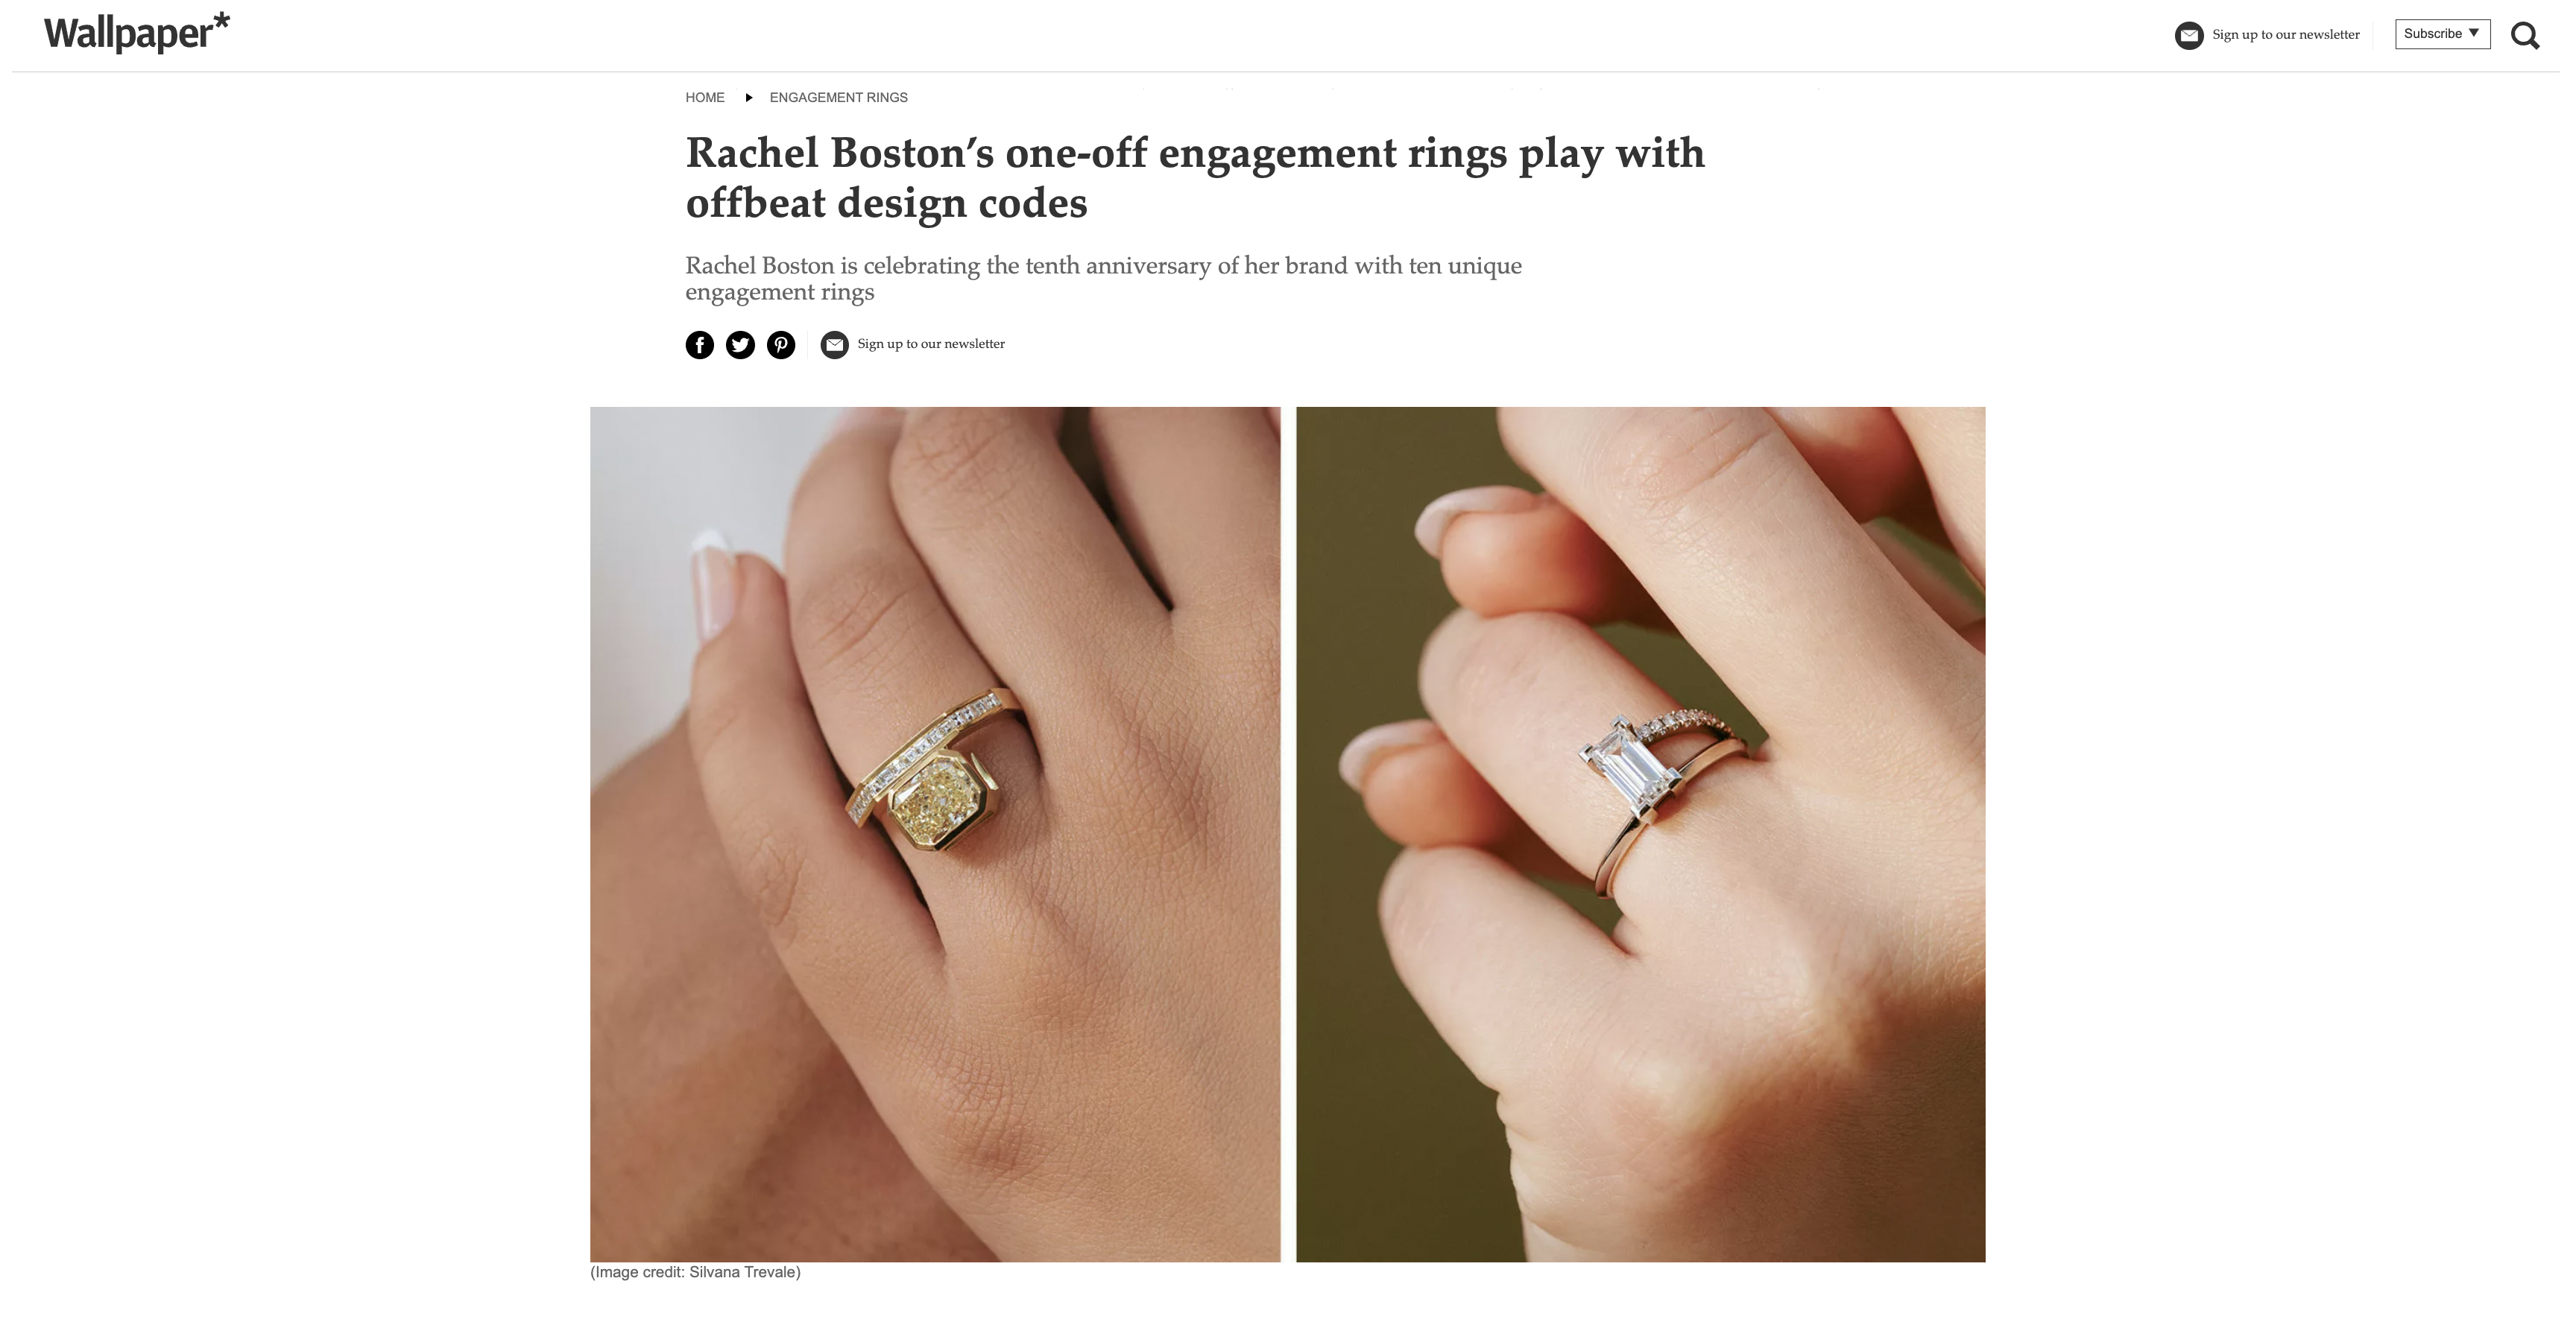Screen dimensions: 2576x1322
Task: Click breadcrumb arrow separator
Action: (748, 97)
